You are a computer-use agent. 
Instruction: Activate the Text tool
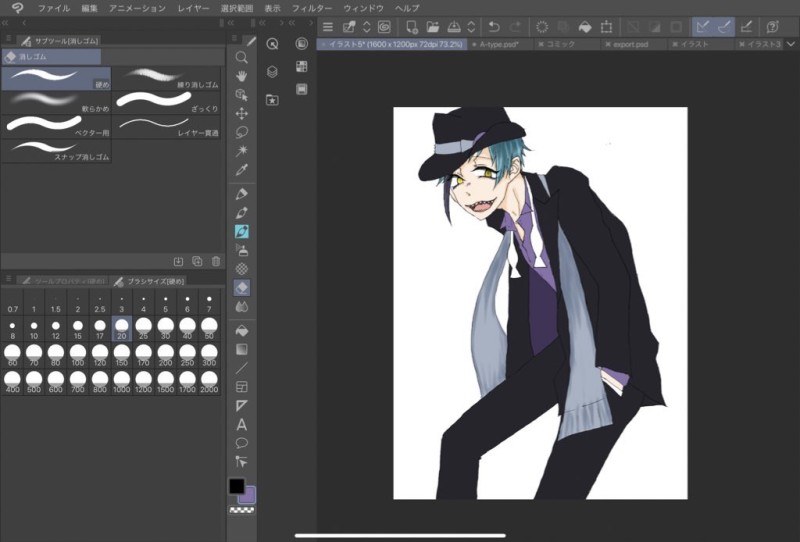pyautogui.click(x=241, y=424)
